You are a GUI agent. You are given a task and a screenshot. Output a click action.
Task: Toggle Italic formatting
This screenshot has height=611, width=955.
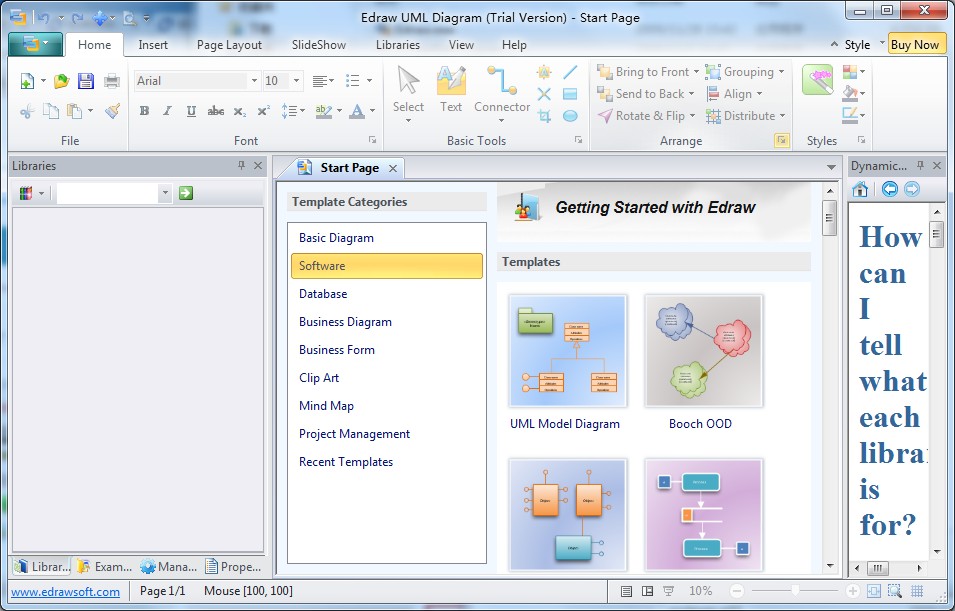pos(167,111)
